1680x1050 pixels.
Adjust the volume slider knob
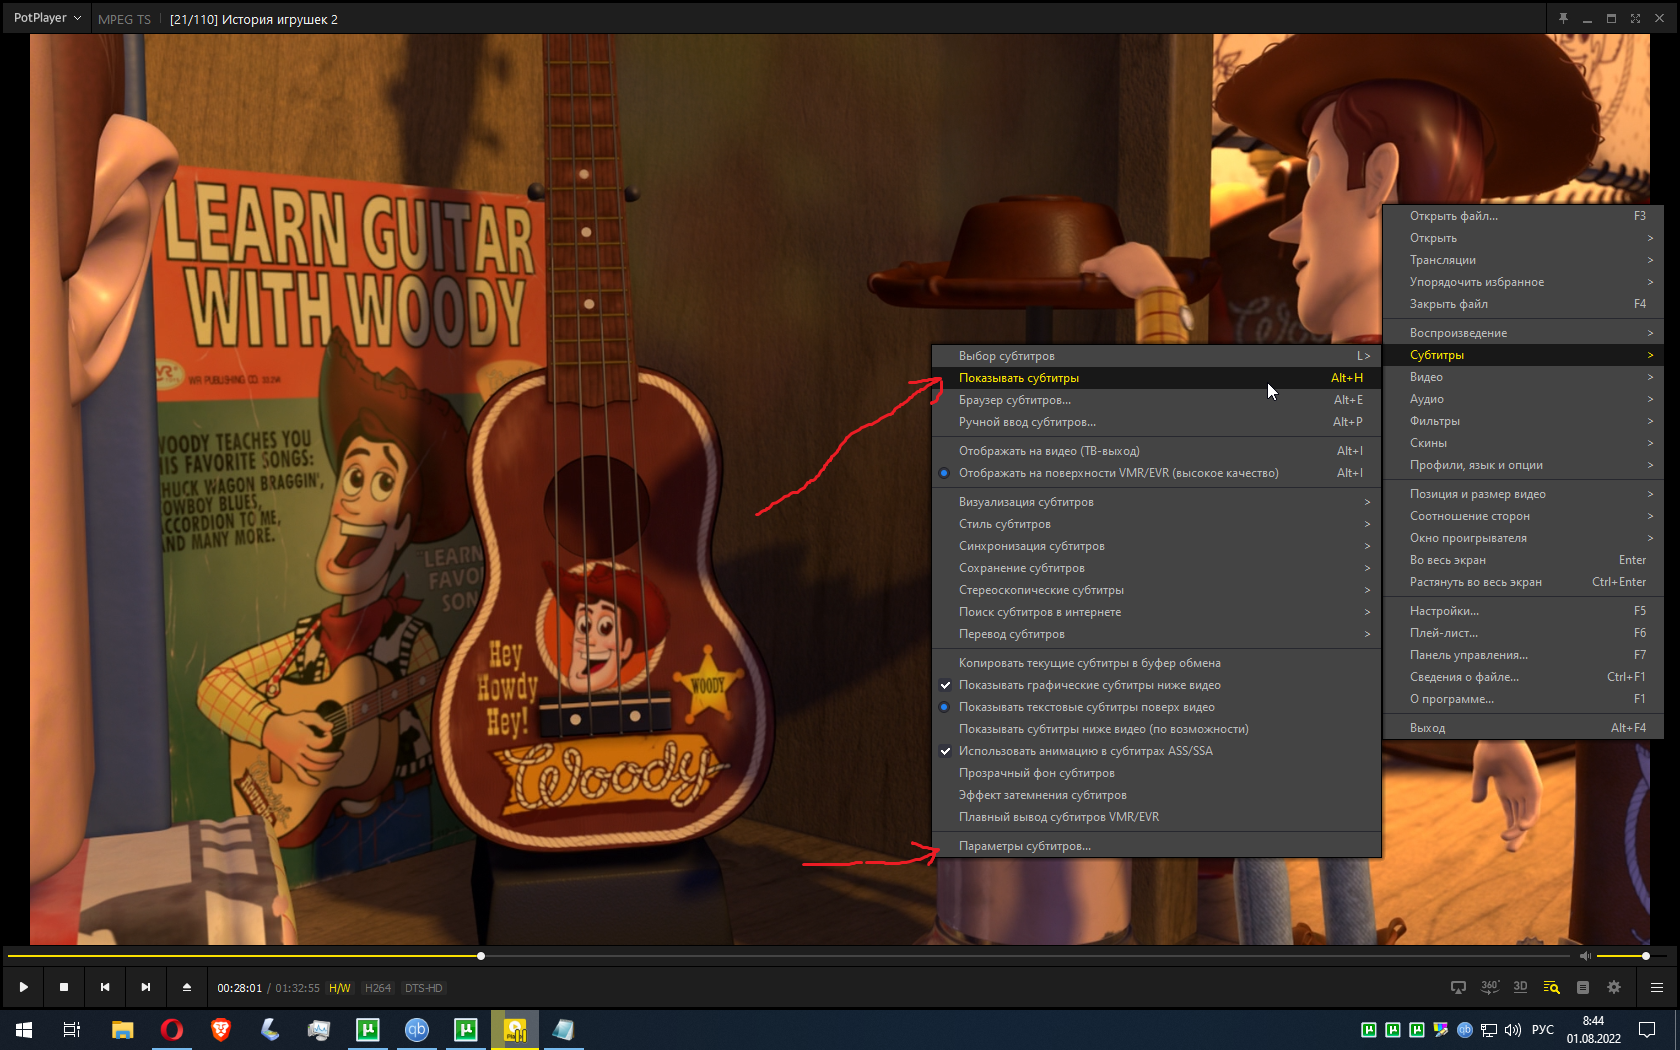coord(1646,956)
